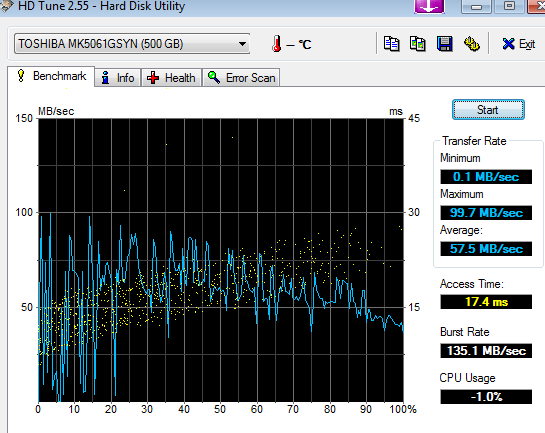Click the purple download arrow icon in title bar

coord(430,6)
